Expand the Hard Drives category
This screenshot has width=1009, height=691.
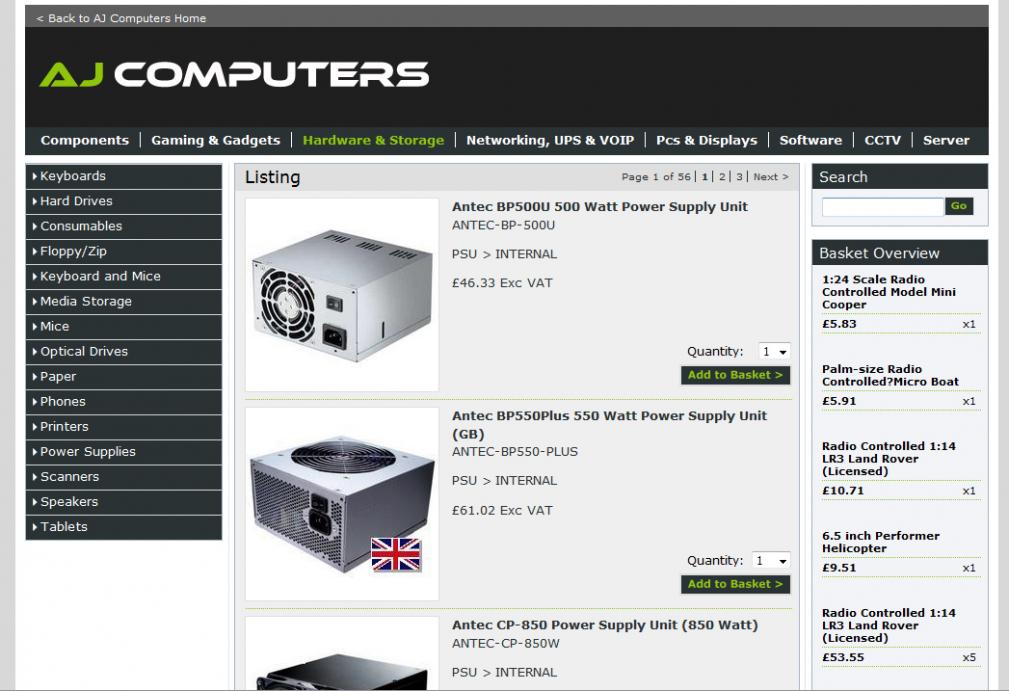click(124, 201)
